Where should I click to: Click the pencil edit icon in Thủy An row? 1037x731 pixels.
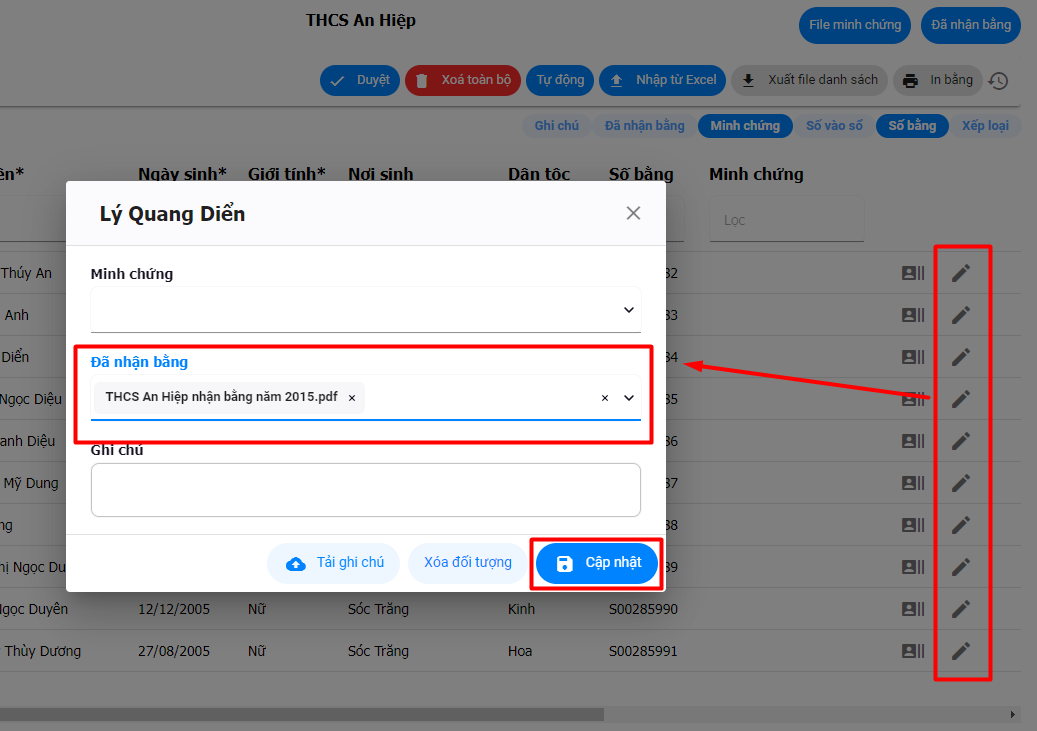click(960, 273)
